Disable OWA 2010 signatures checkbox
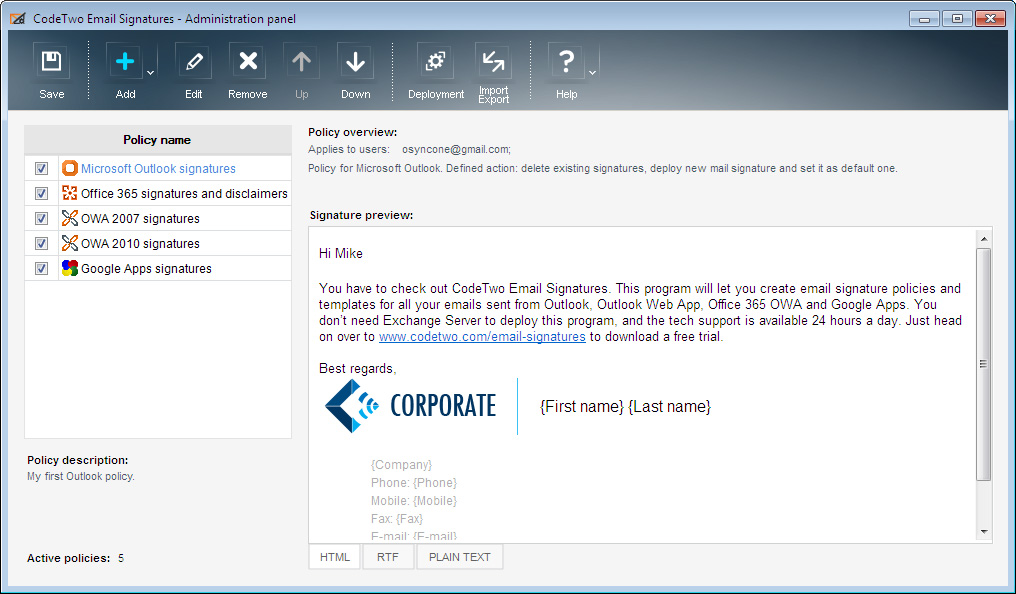Viewport: 1016px width, 594px height. (x=41, y=244)
